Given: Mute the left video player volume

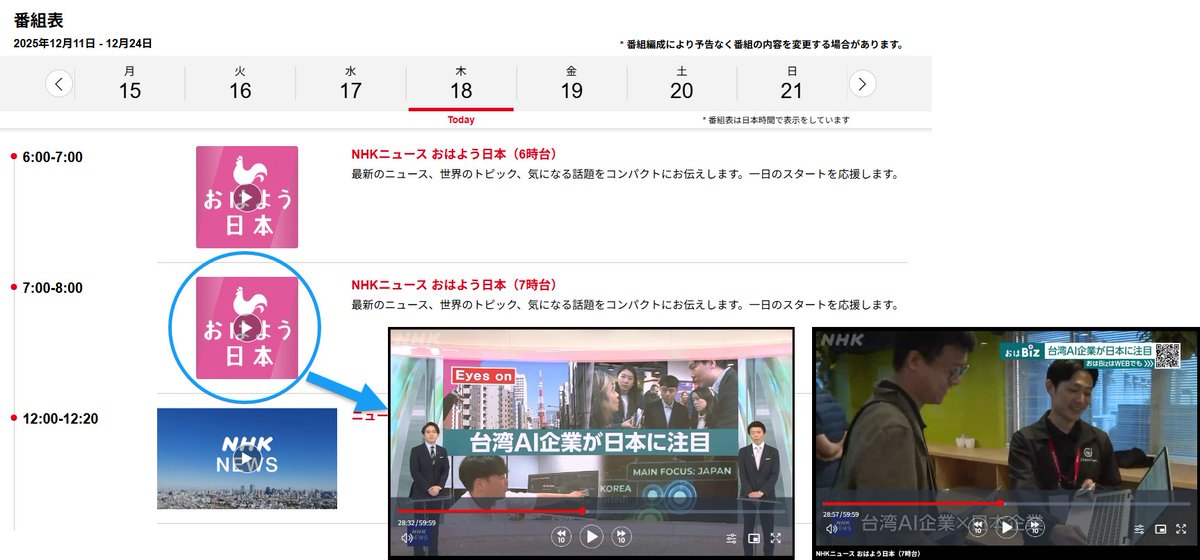Looking at the screenshot, I should point(406,538).
